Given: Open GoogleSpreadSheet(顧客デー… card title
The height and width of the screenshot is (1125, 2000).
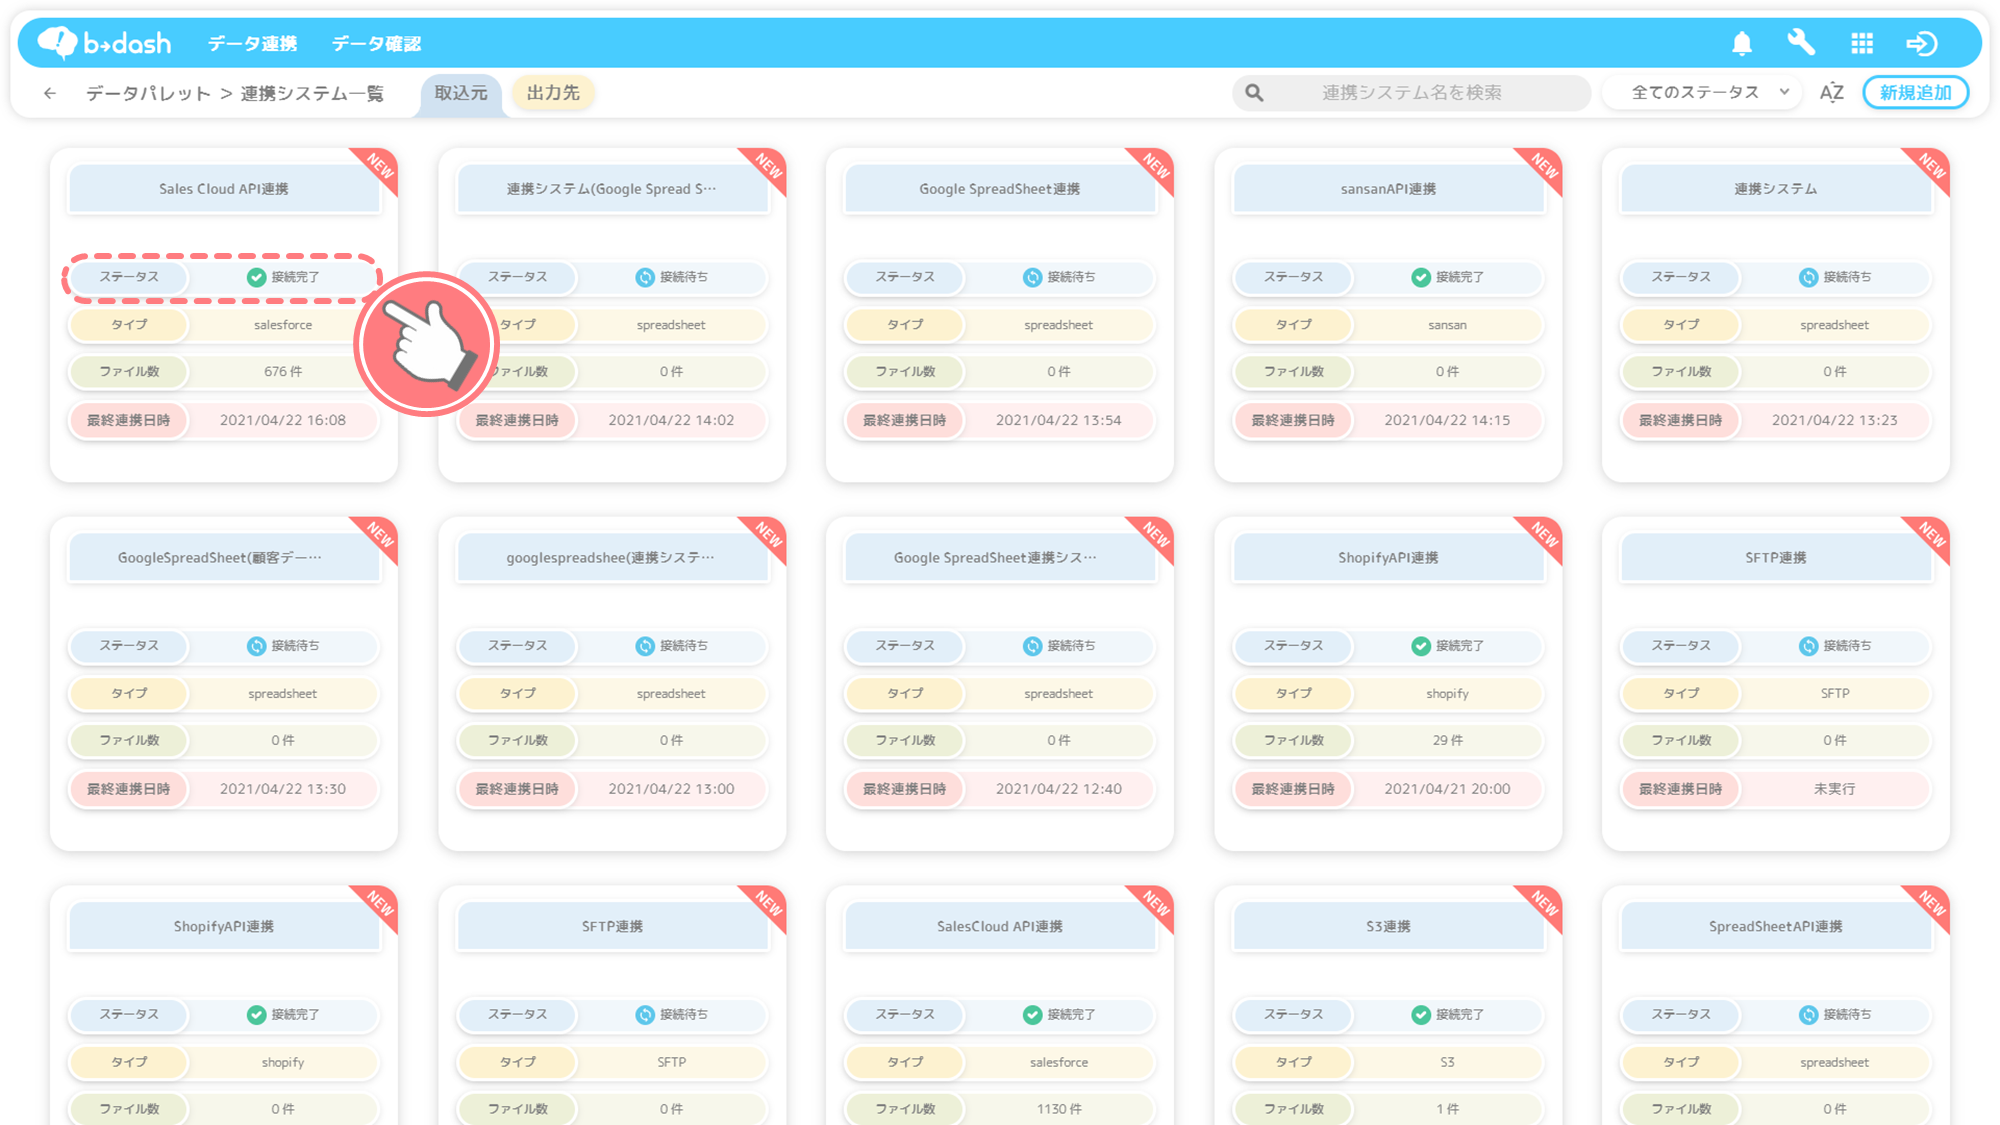Looking at the screenshot, I should click(x=224, y=558).
